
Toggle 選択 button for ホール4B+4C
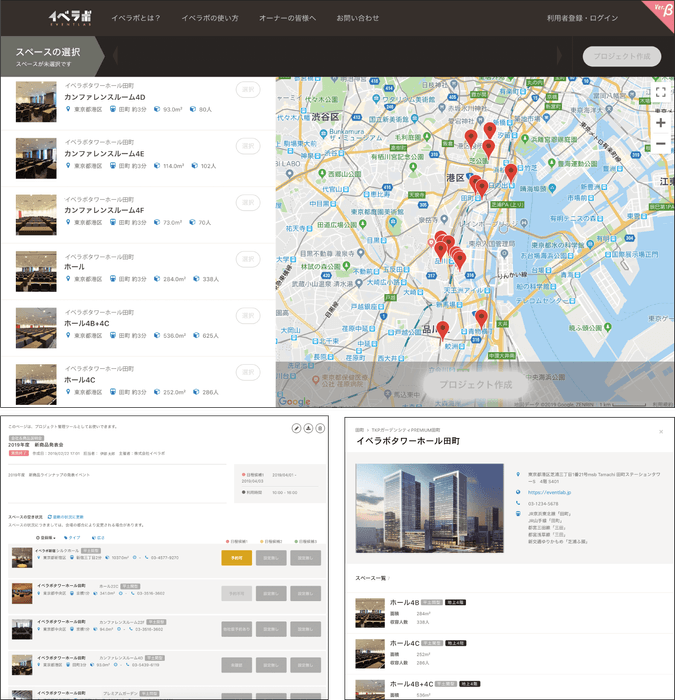247,316
